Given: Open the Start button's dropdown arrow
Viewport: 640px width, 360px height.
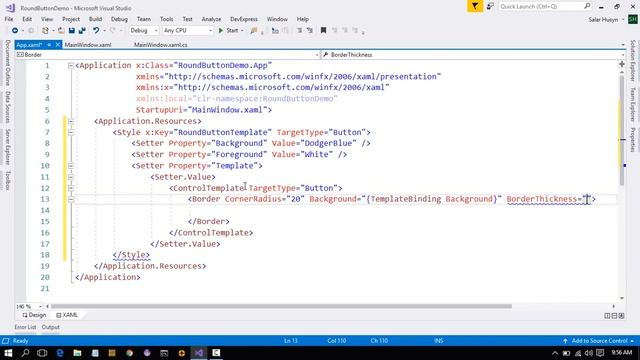Looking at the screenshot, I should (242, 31).
